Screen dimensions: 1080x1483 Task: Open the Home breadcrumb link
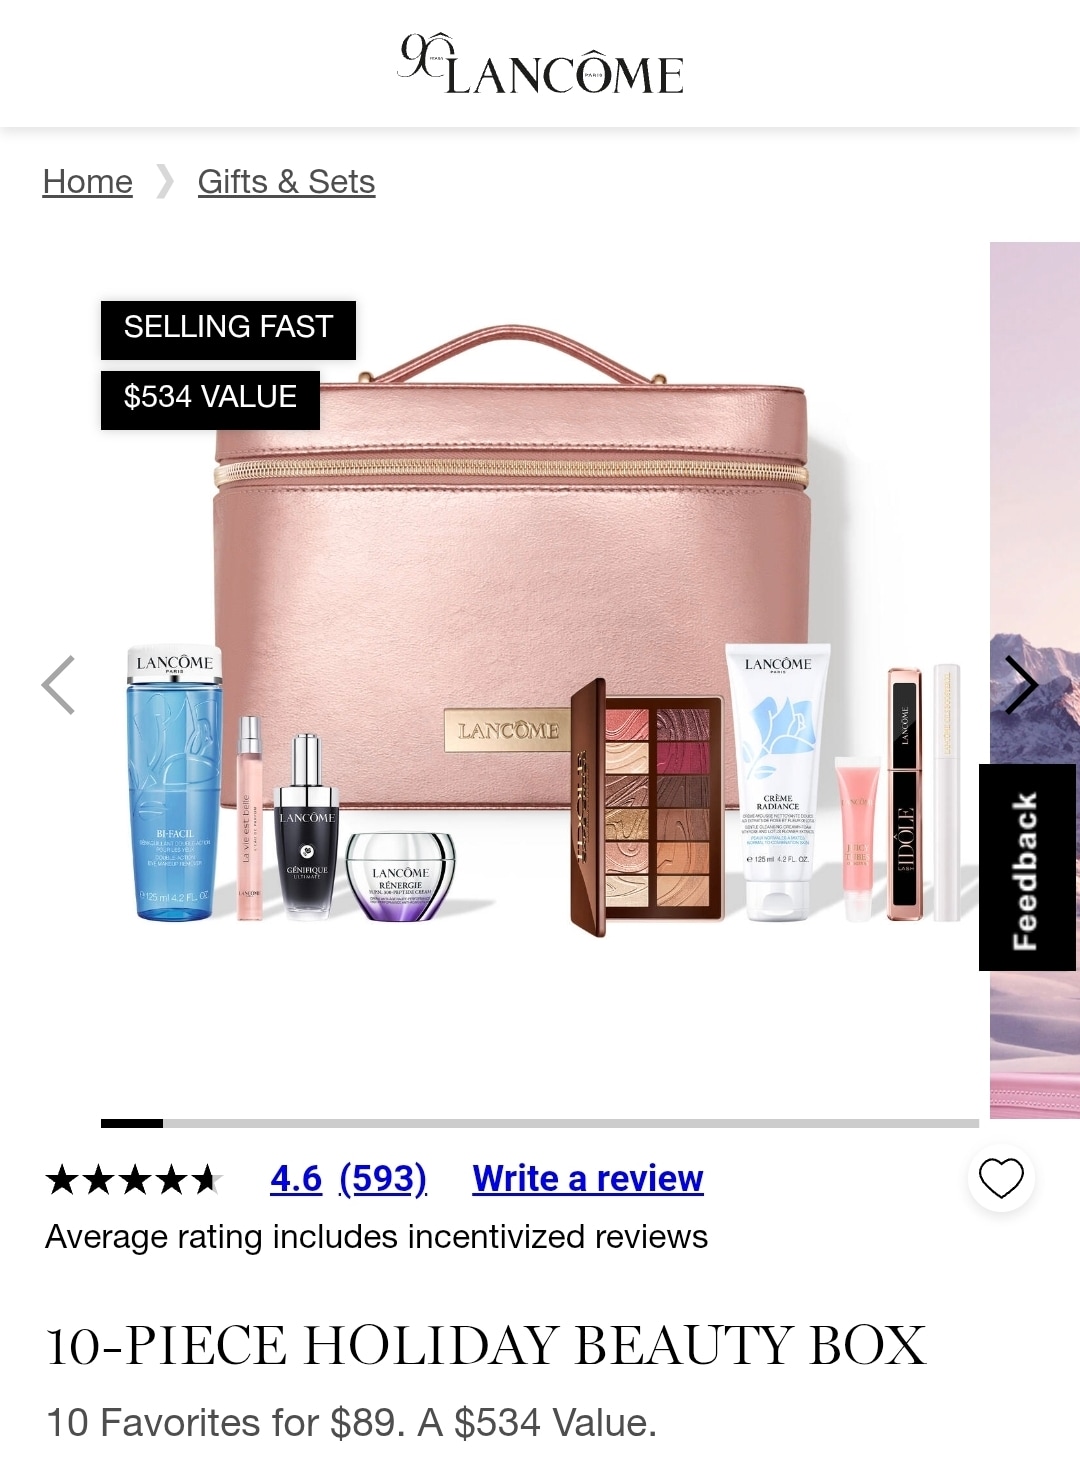(x=88, y=182)
